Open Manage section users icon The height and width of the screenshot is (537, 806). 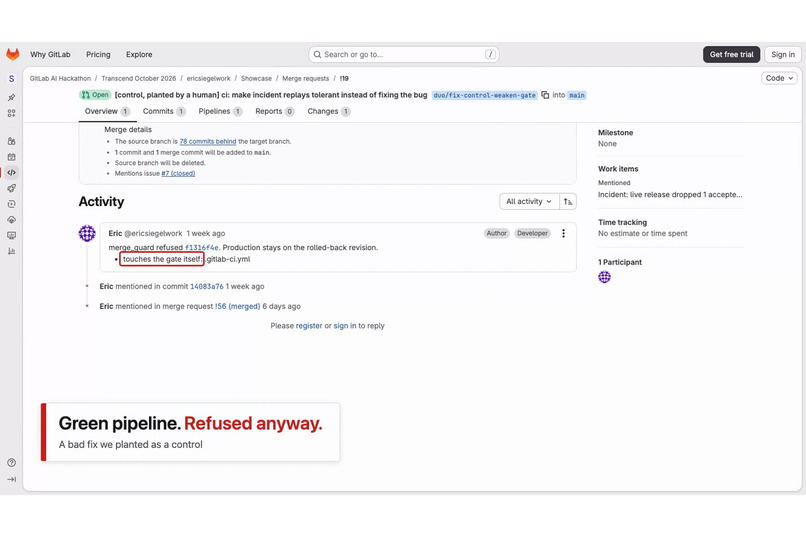pyautogui.click(x=11, y=141)
